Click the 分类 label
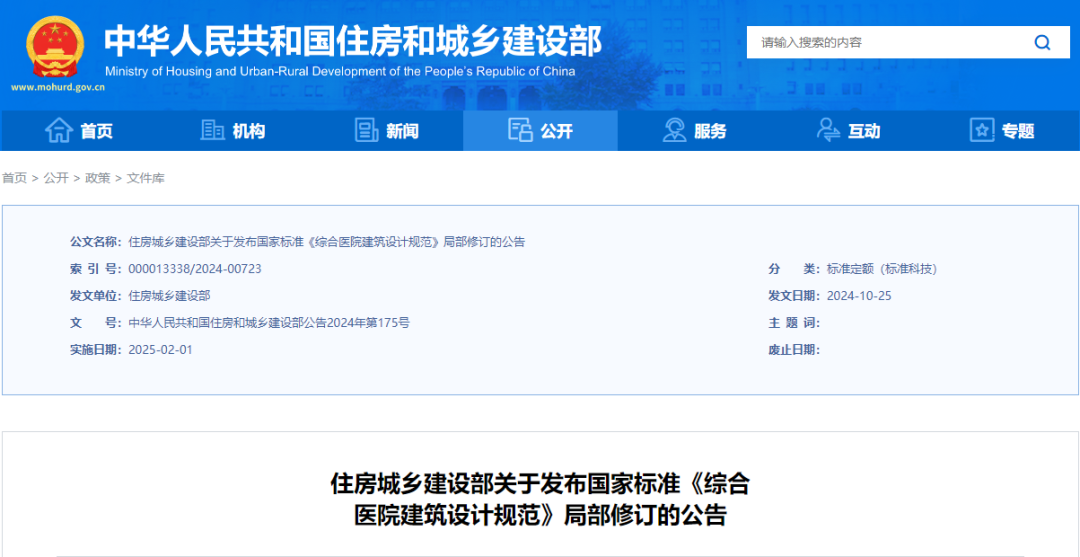Viewport: 1080px width, 557px height. point(794,269)
